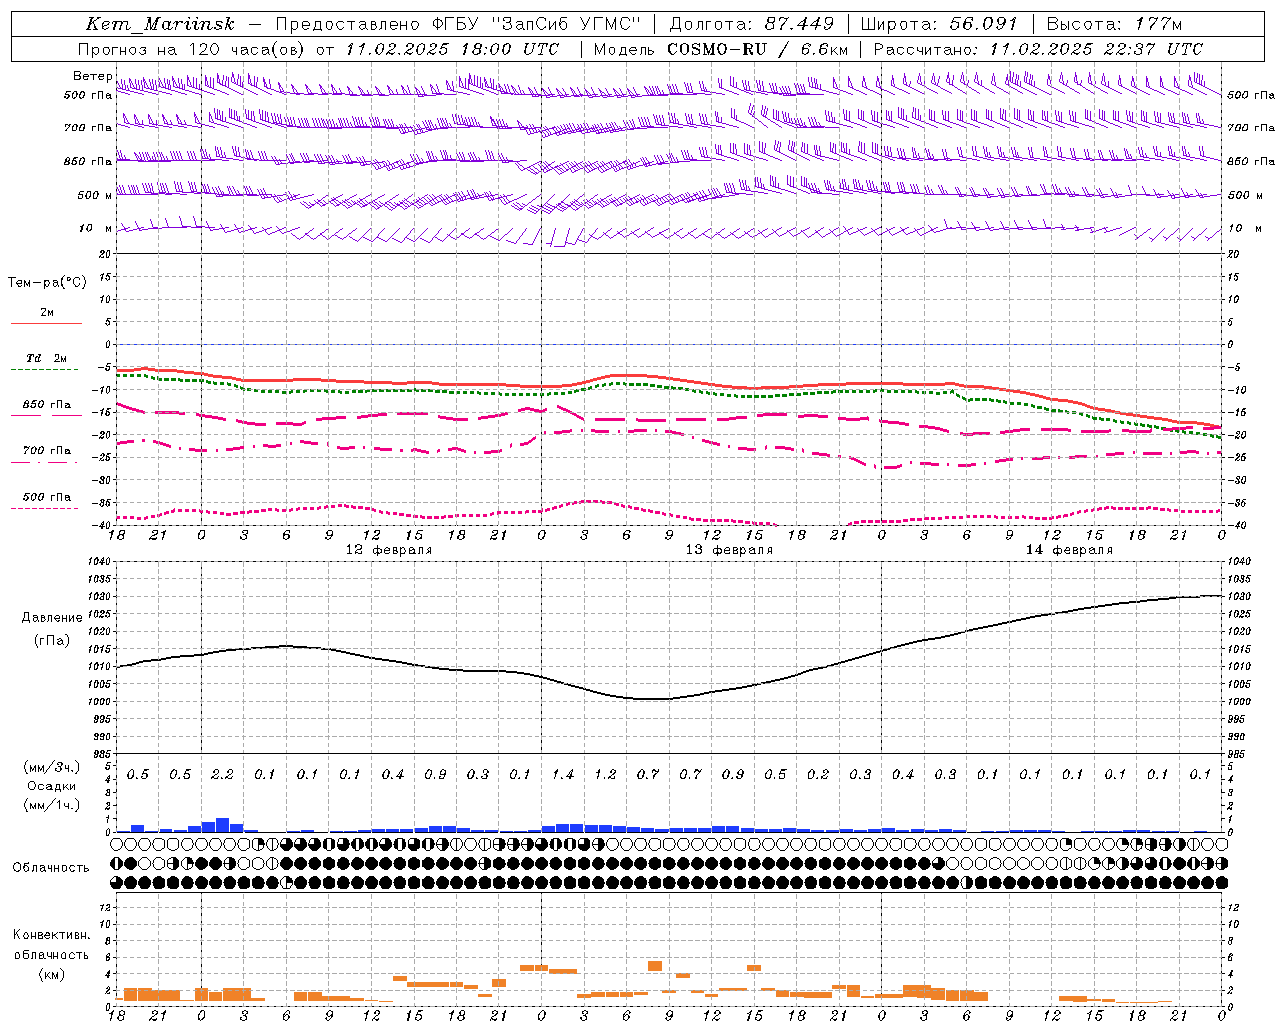Click the 'Ветер' wind panel label
1280x1024 pixels.
point(92,76)
